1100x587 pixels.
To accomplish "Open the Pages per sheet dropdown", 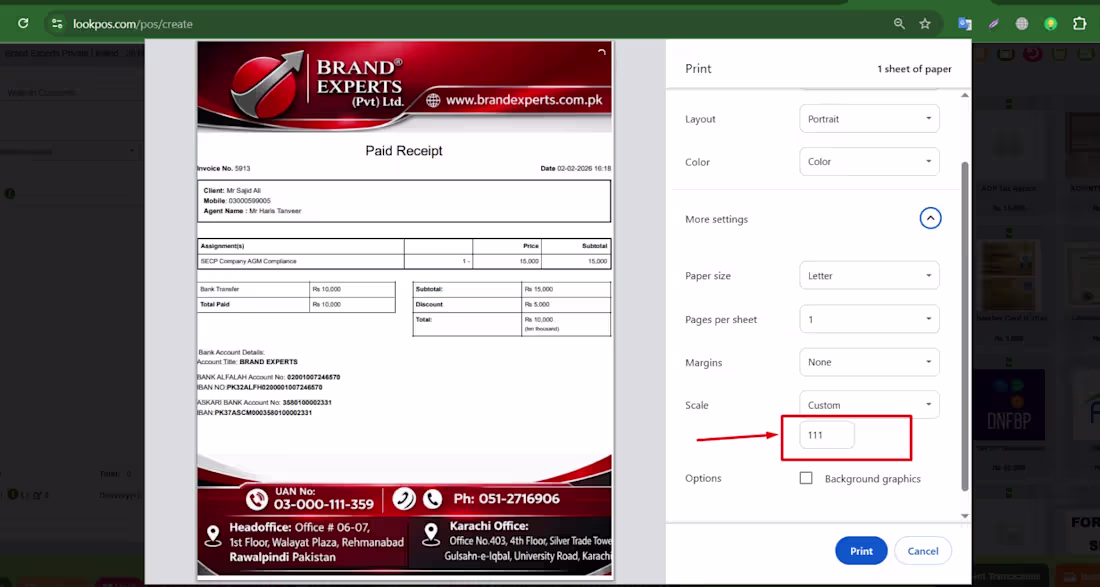I will (869, 319).
